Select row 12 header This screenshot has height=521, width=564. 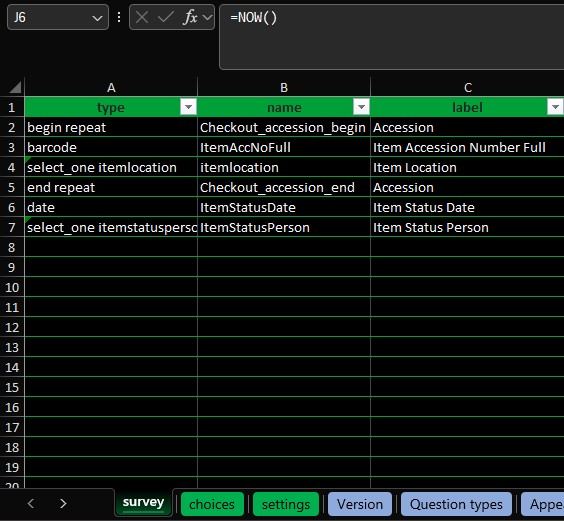pos(12,327)
